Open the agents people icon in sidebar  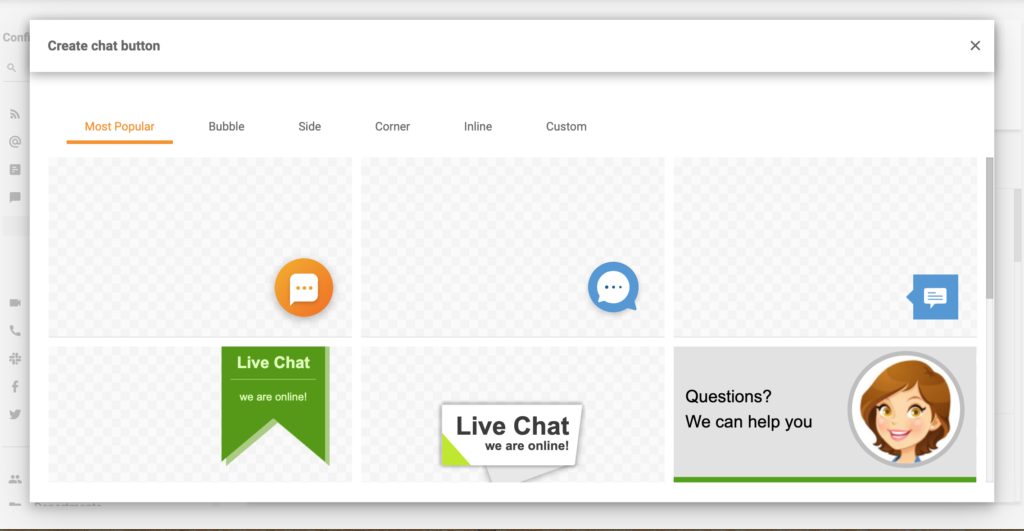coord(14,479)
